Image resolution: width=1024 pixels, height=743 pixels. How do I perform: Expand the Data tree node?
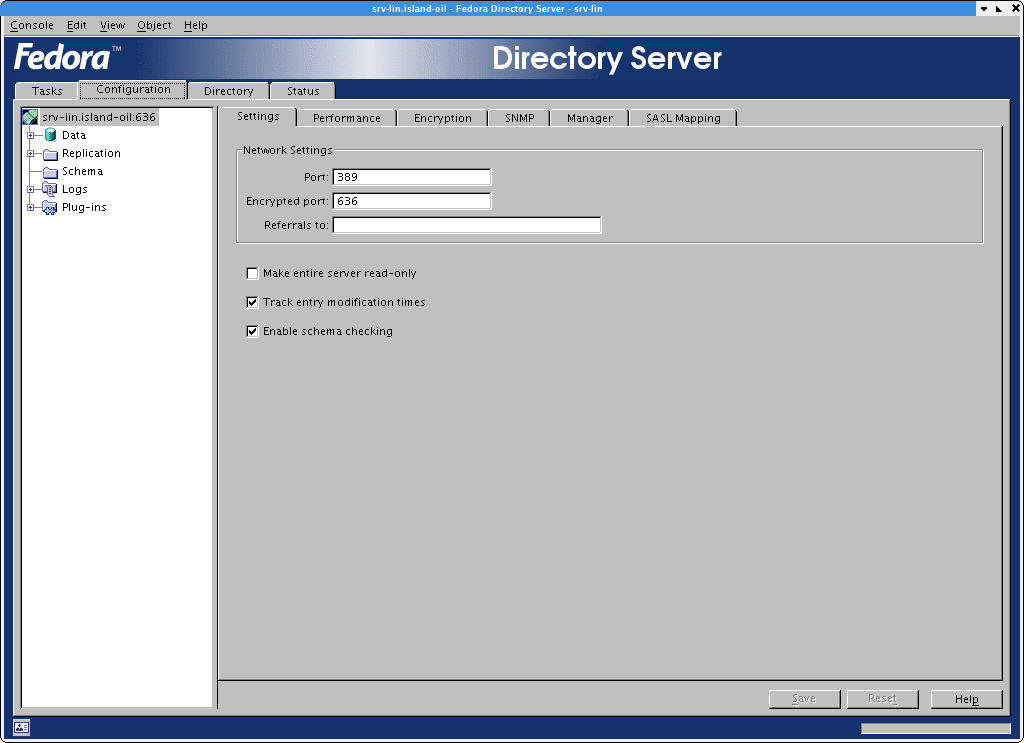click(30, 135)
